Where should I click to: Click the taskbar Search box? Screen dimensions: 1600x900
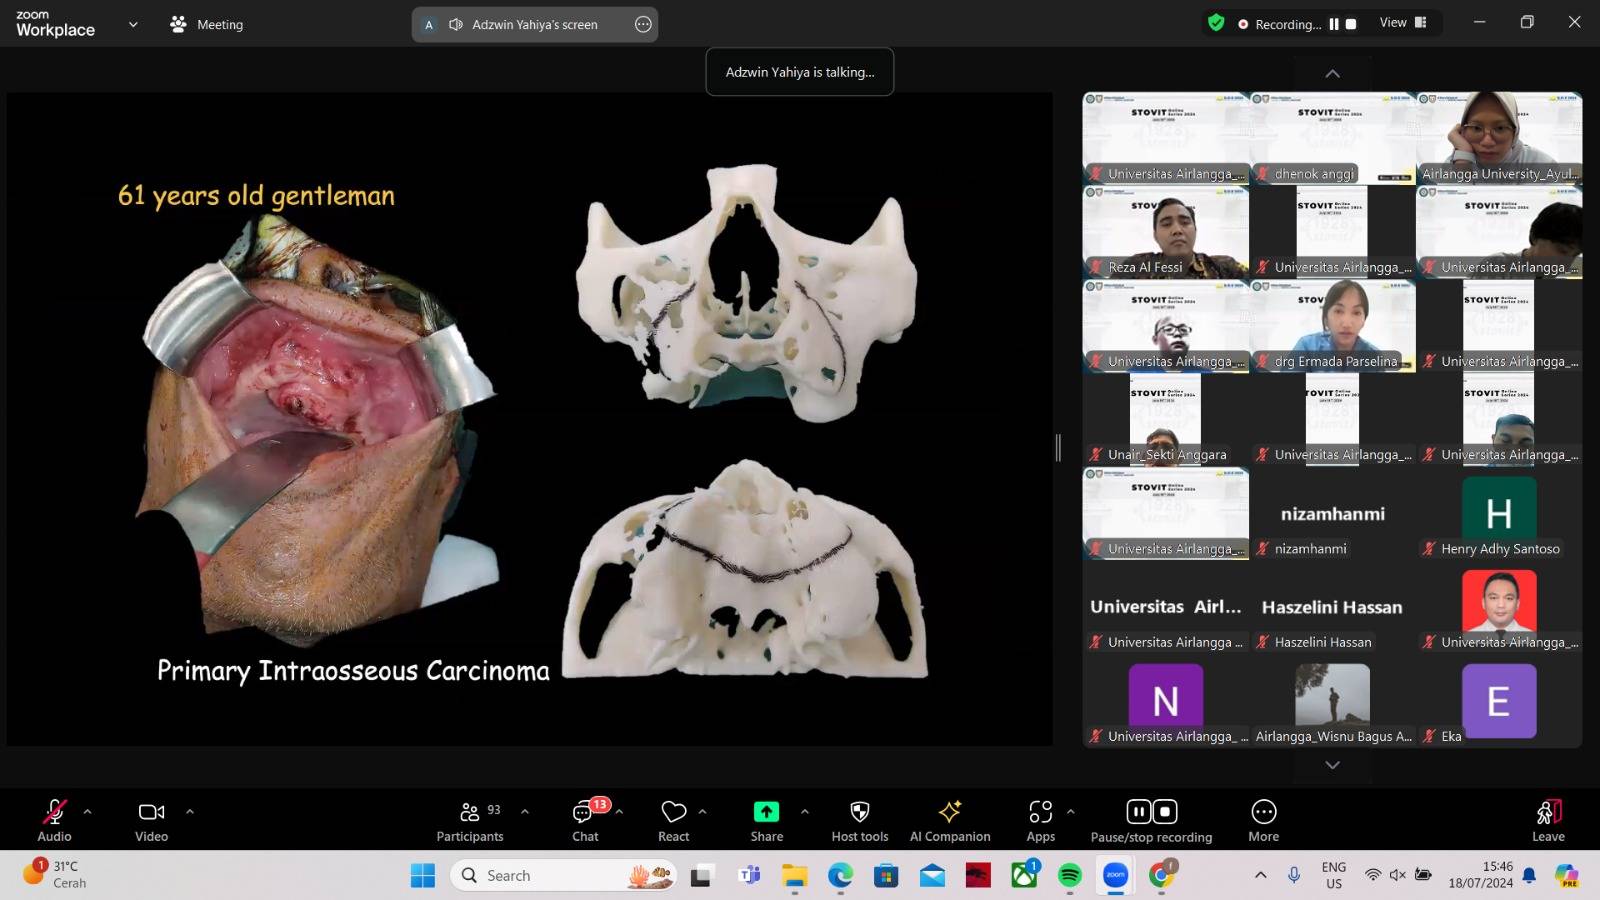click(564, 876)
